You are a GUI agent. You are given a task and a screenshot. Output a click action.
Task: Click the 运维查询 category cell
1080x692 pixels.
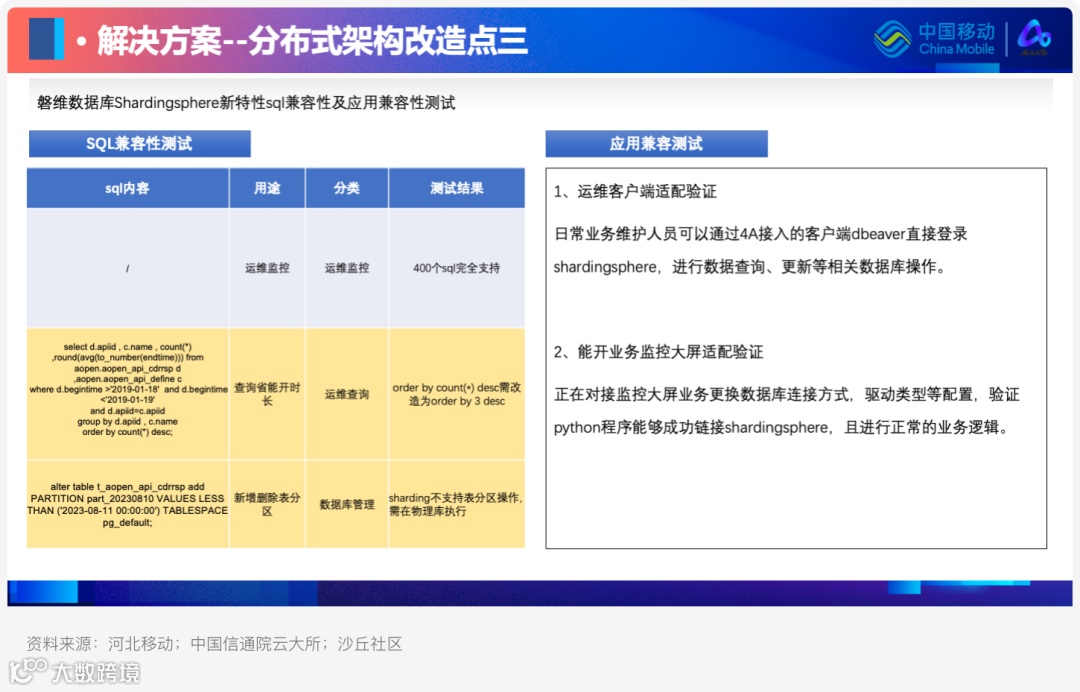346,394
